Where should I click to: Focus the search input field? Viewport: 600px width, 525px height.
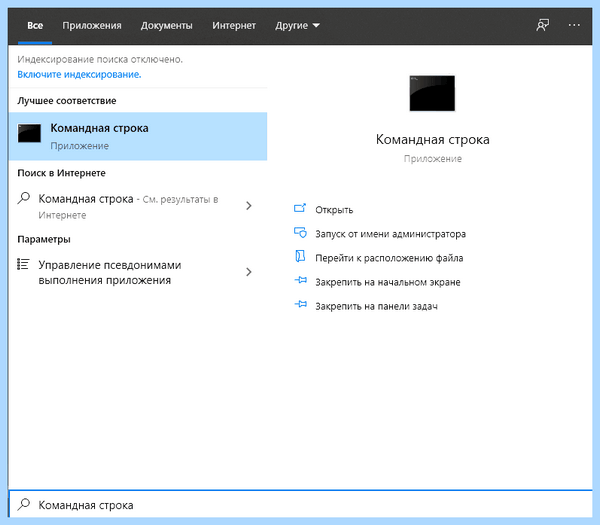click(x=300, y=504)
